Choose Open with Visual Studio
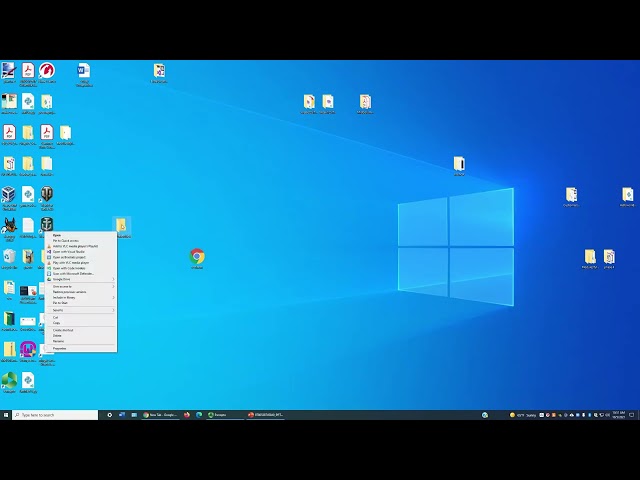The width and height of the screenshot is (640, 480). point(81,252)
